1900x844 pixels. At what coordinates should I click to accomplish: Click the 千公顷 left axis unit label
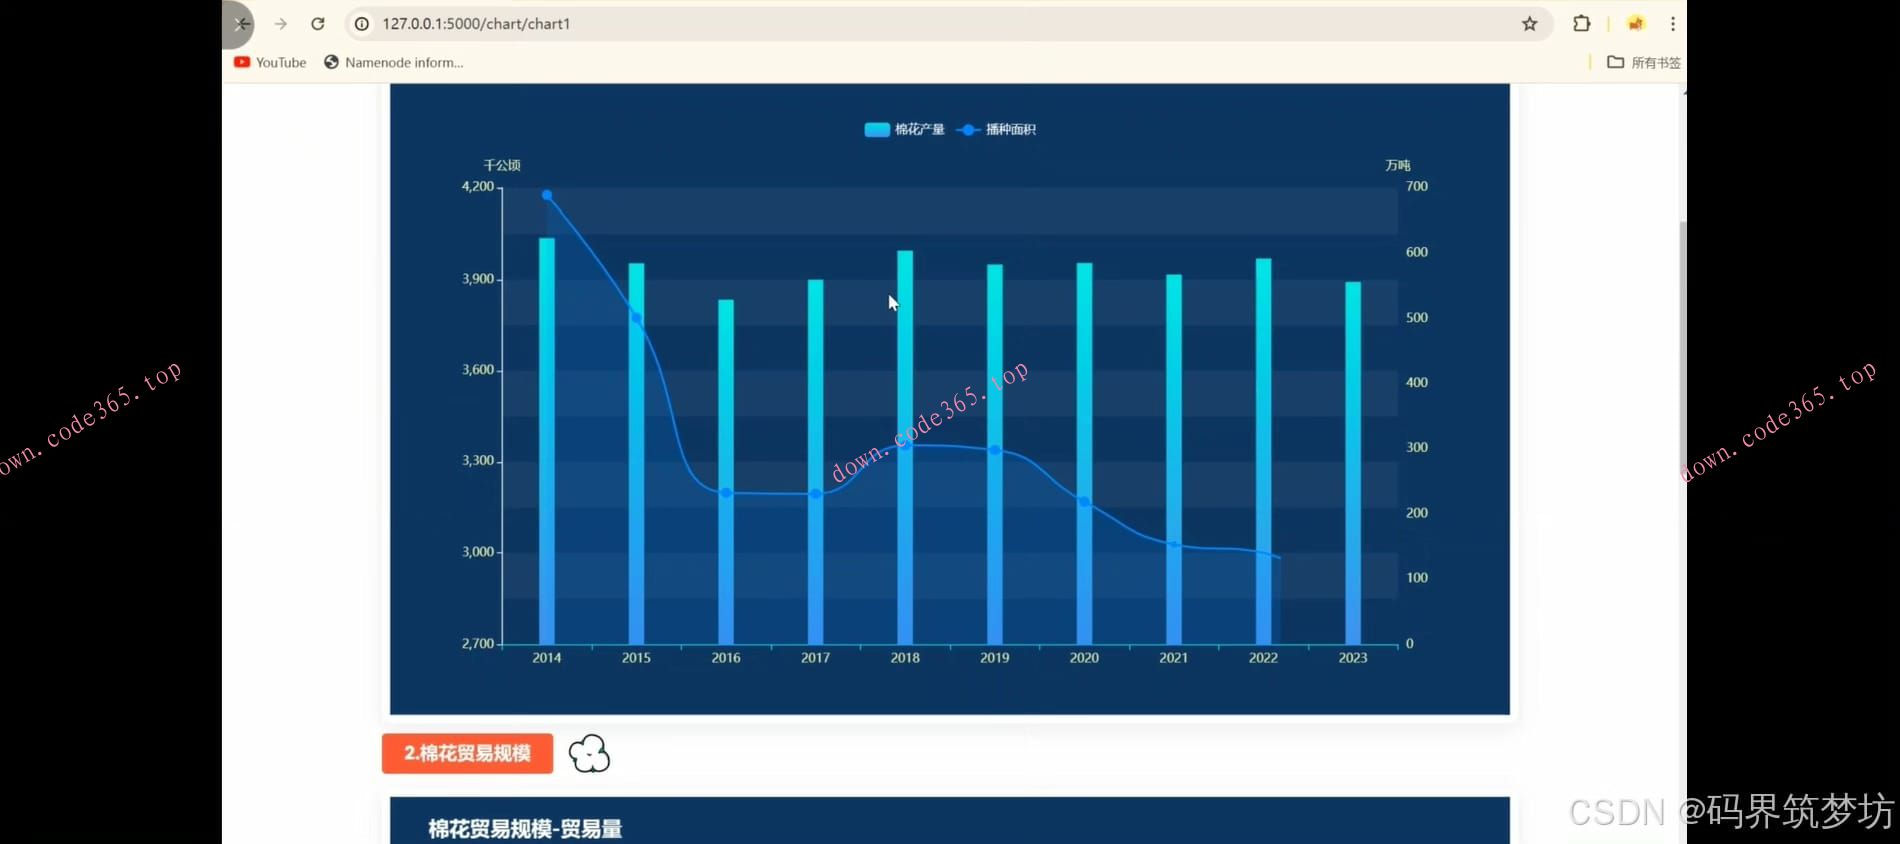pos(502,165)
